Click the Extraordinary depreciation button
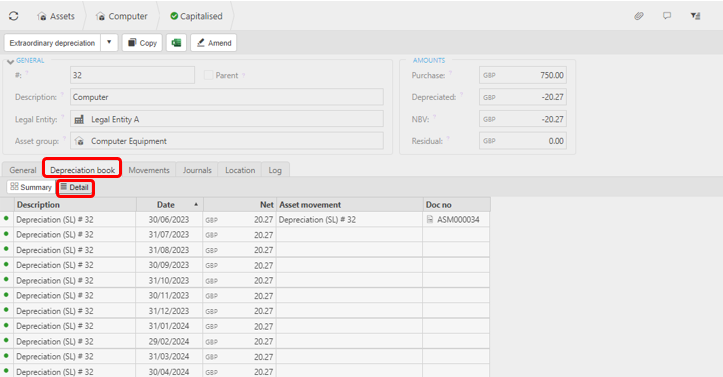The image size is (723, 377). pos(52,43)
